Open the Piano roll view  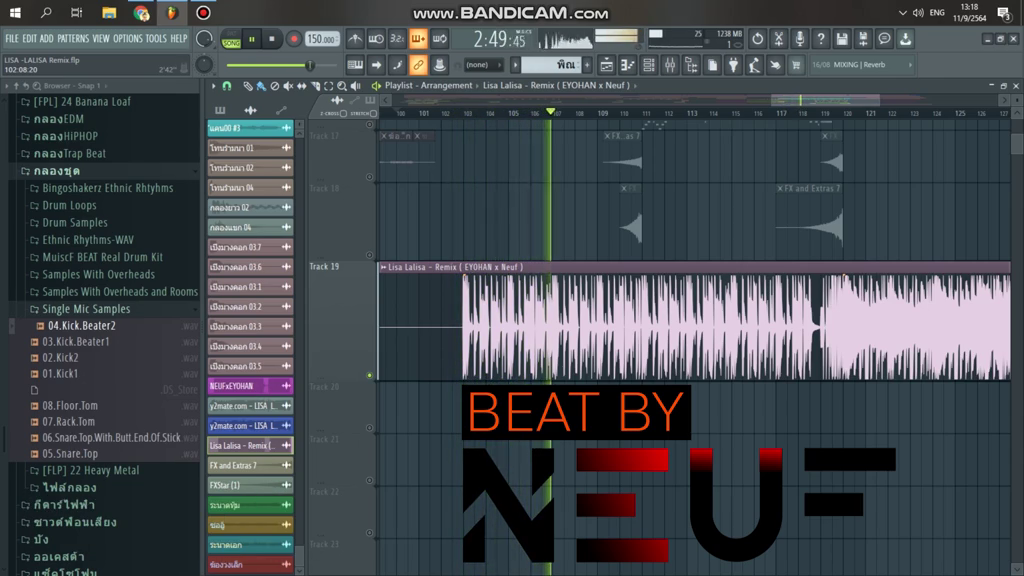pyautogui.click(x=627, y=65)
